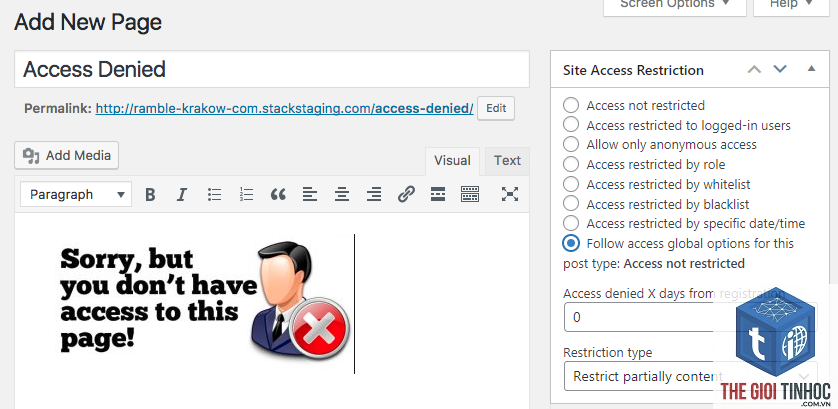Open the Restriction type dropdown
Image resolution: width=838 pixels, height=409 pixels.
click(690, 376)
